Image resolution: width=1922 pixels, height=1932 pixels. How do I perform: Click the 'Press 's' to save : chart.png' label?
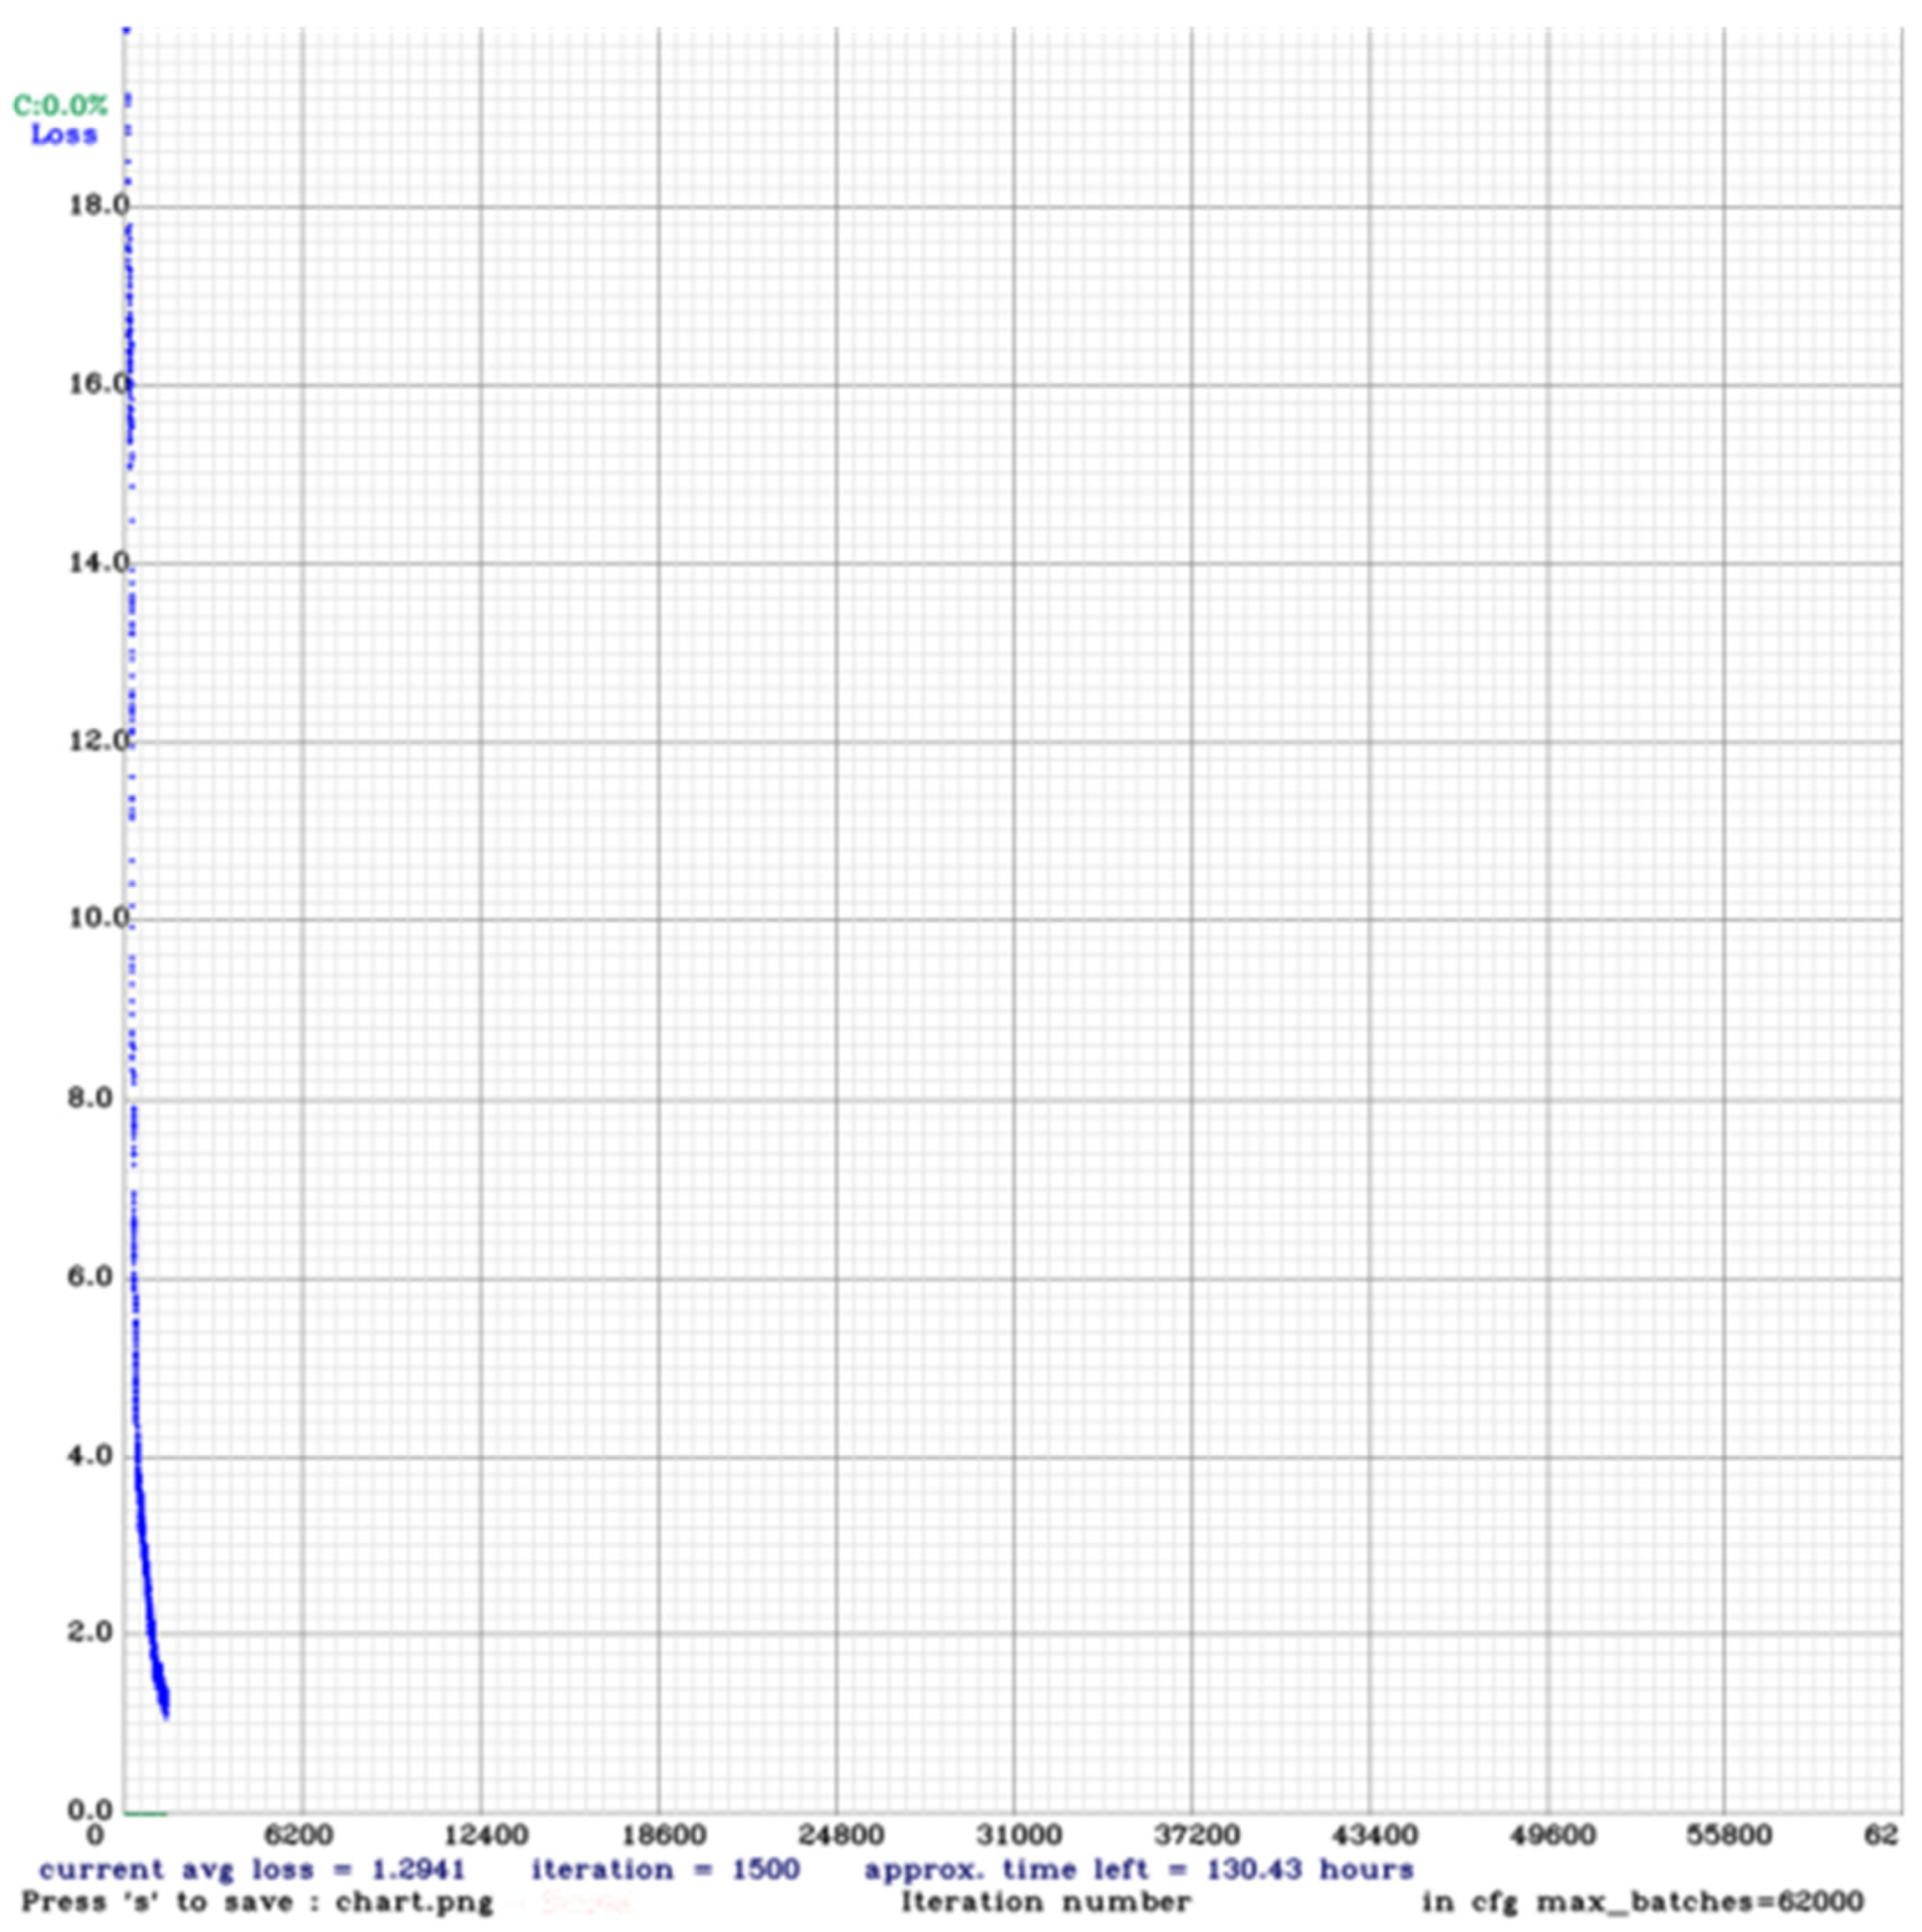(x=258, y=1901)
